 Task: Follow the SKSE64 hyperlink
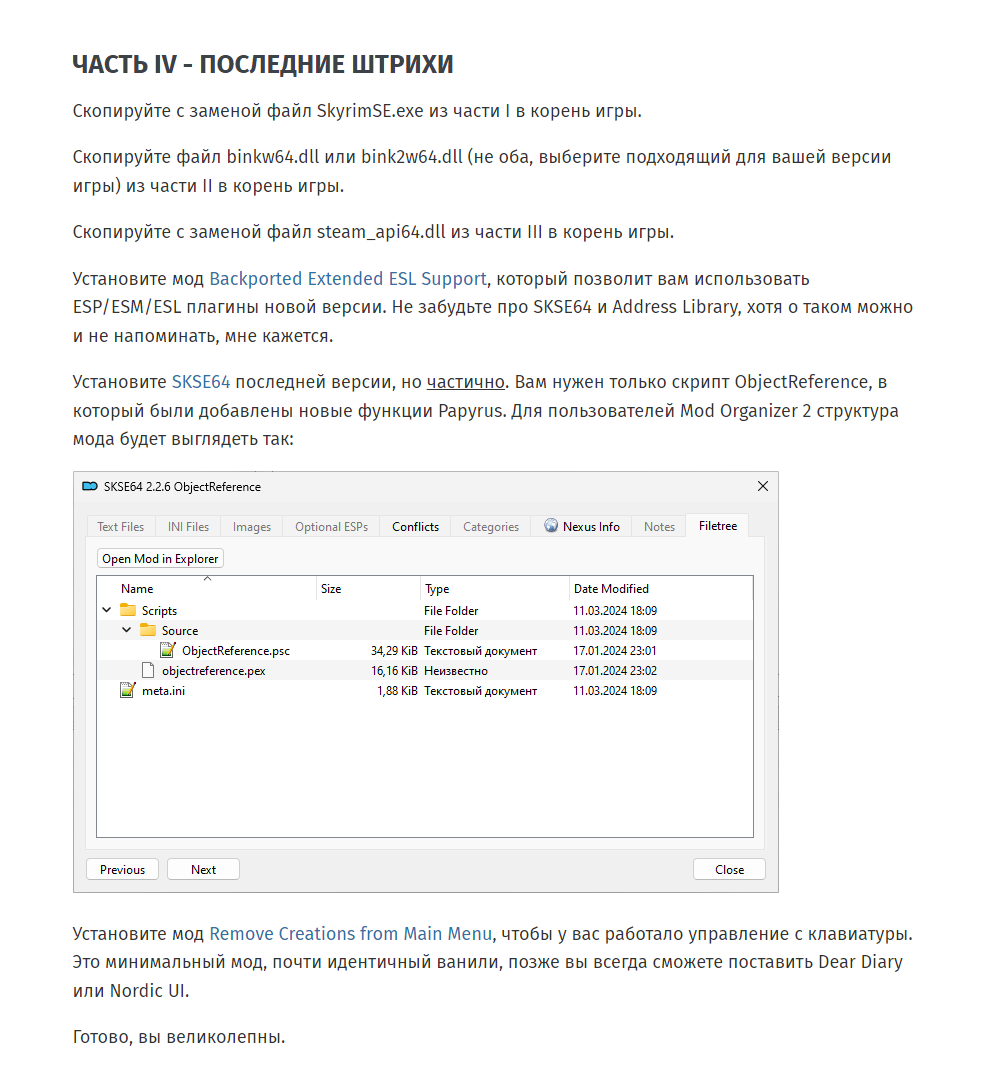[x=201, y=381]
